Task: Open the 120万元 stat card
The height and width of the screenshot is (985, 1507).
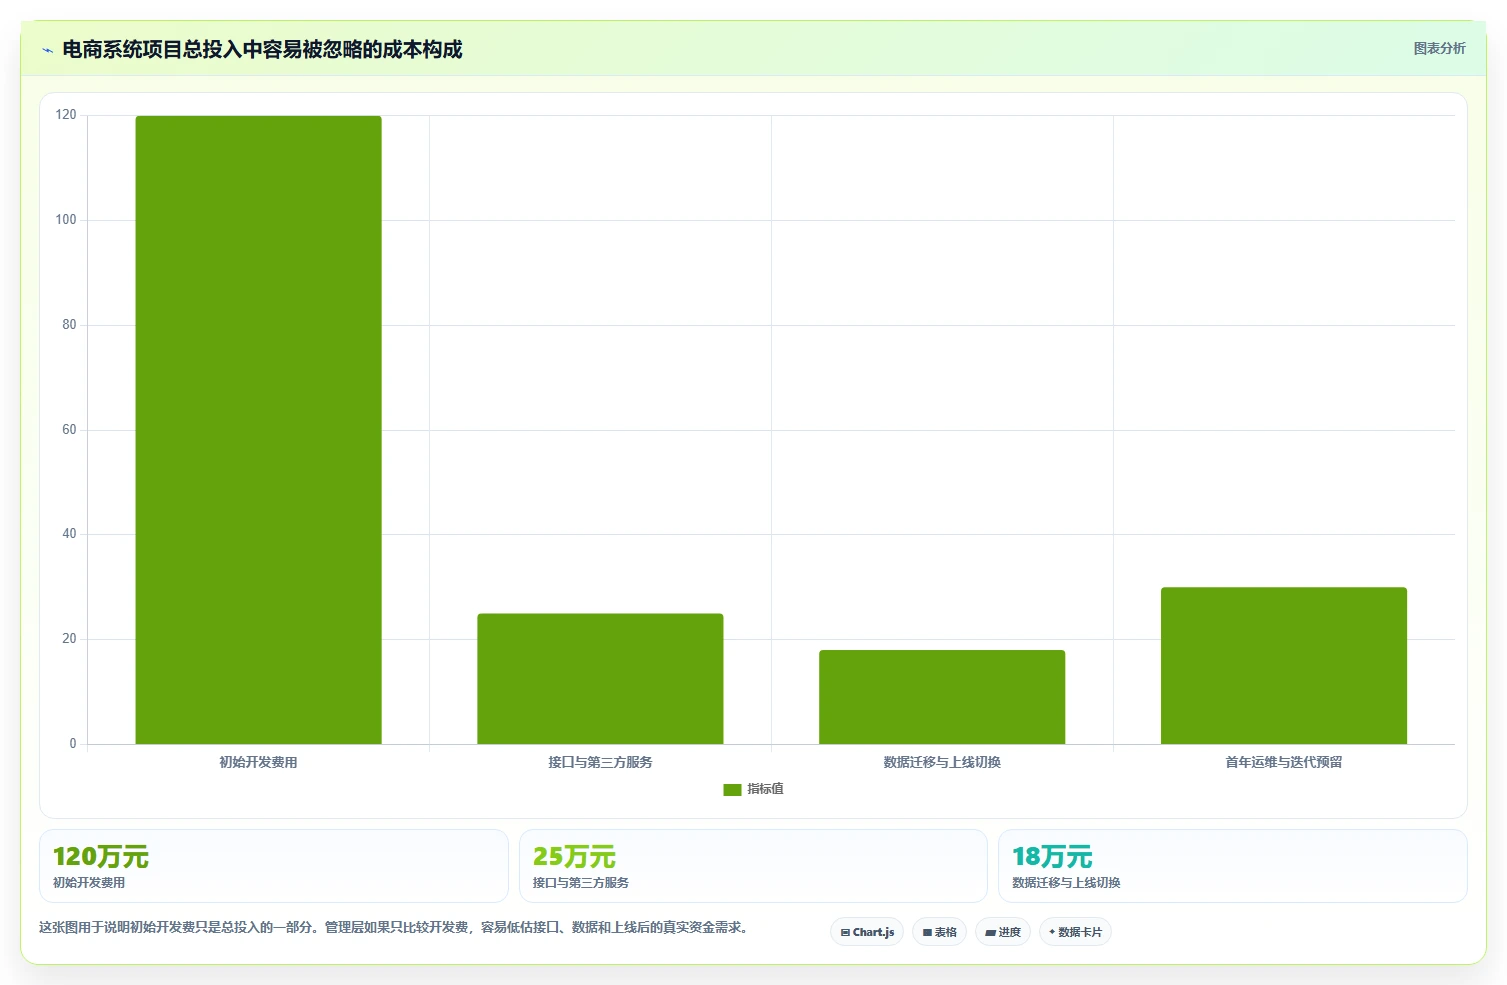Action: tap(274, 866)
